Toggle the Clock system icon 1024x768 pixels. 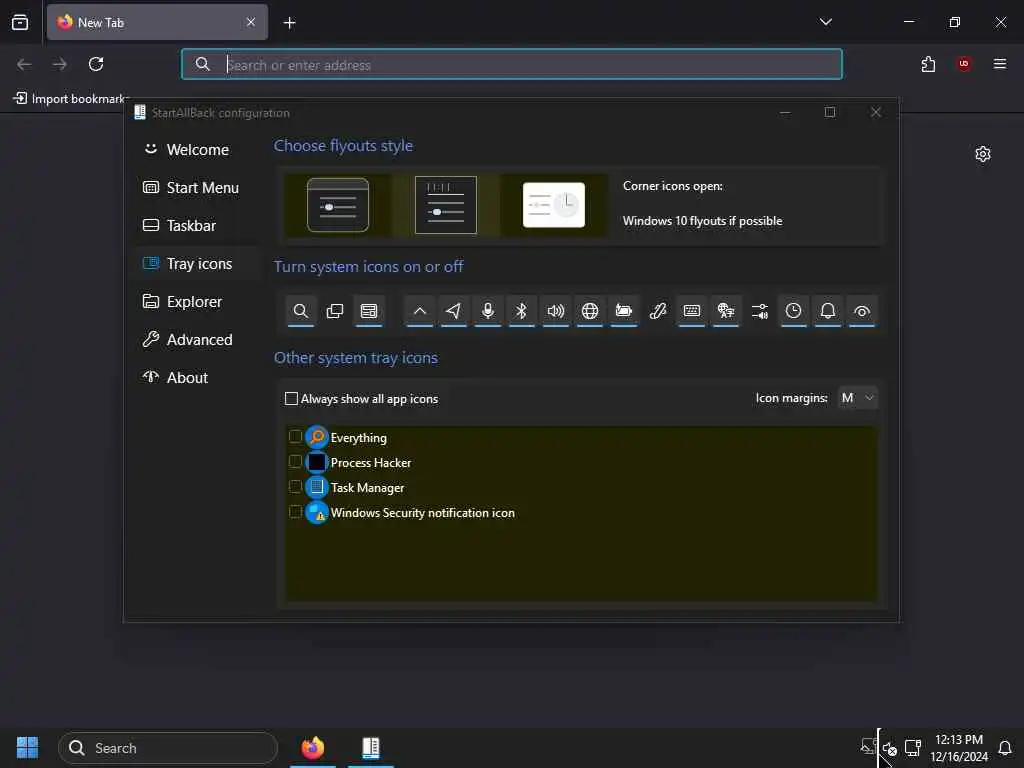tap(793, 311)
